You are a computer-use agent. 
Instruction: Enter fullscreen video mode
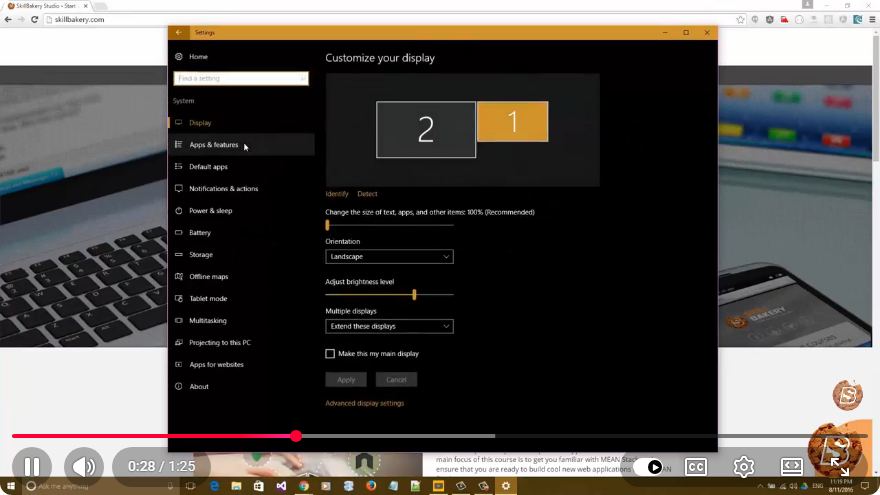click(x=840, y=466)
